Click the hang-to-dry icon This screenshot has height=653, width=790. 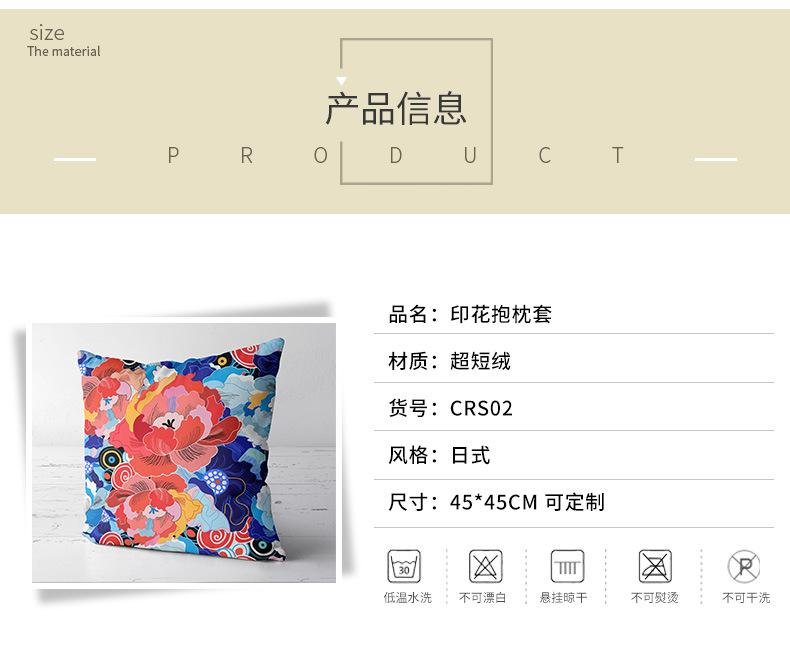567,566
